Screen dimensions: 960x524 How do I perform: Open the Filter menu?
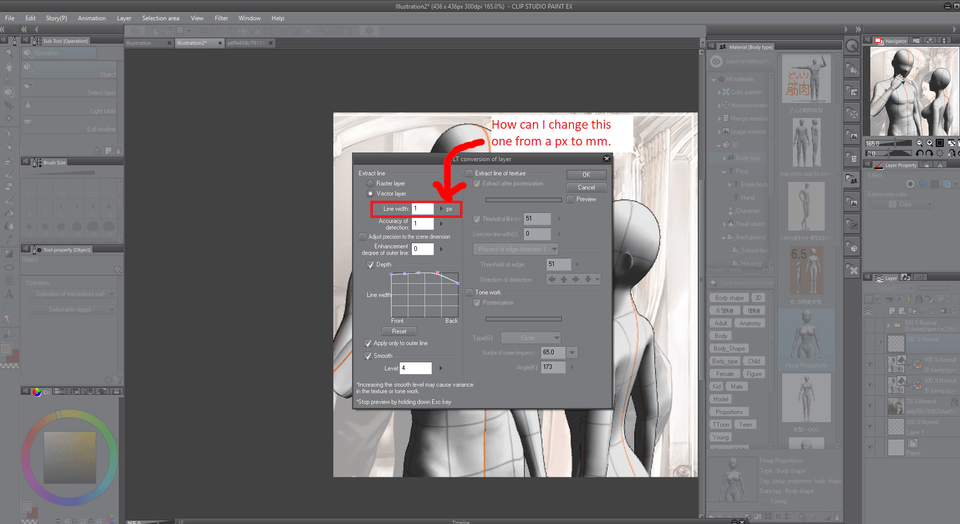pyautogui.click(x=221, y=18)
